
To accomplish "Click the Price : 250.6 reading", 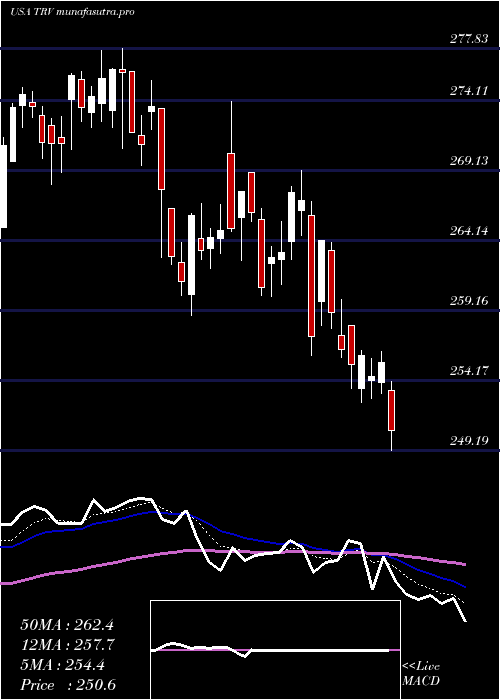I will [x=70, y=685].
